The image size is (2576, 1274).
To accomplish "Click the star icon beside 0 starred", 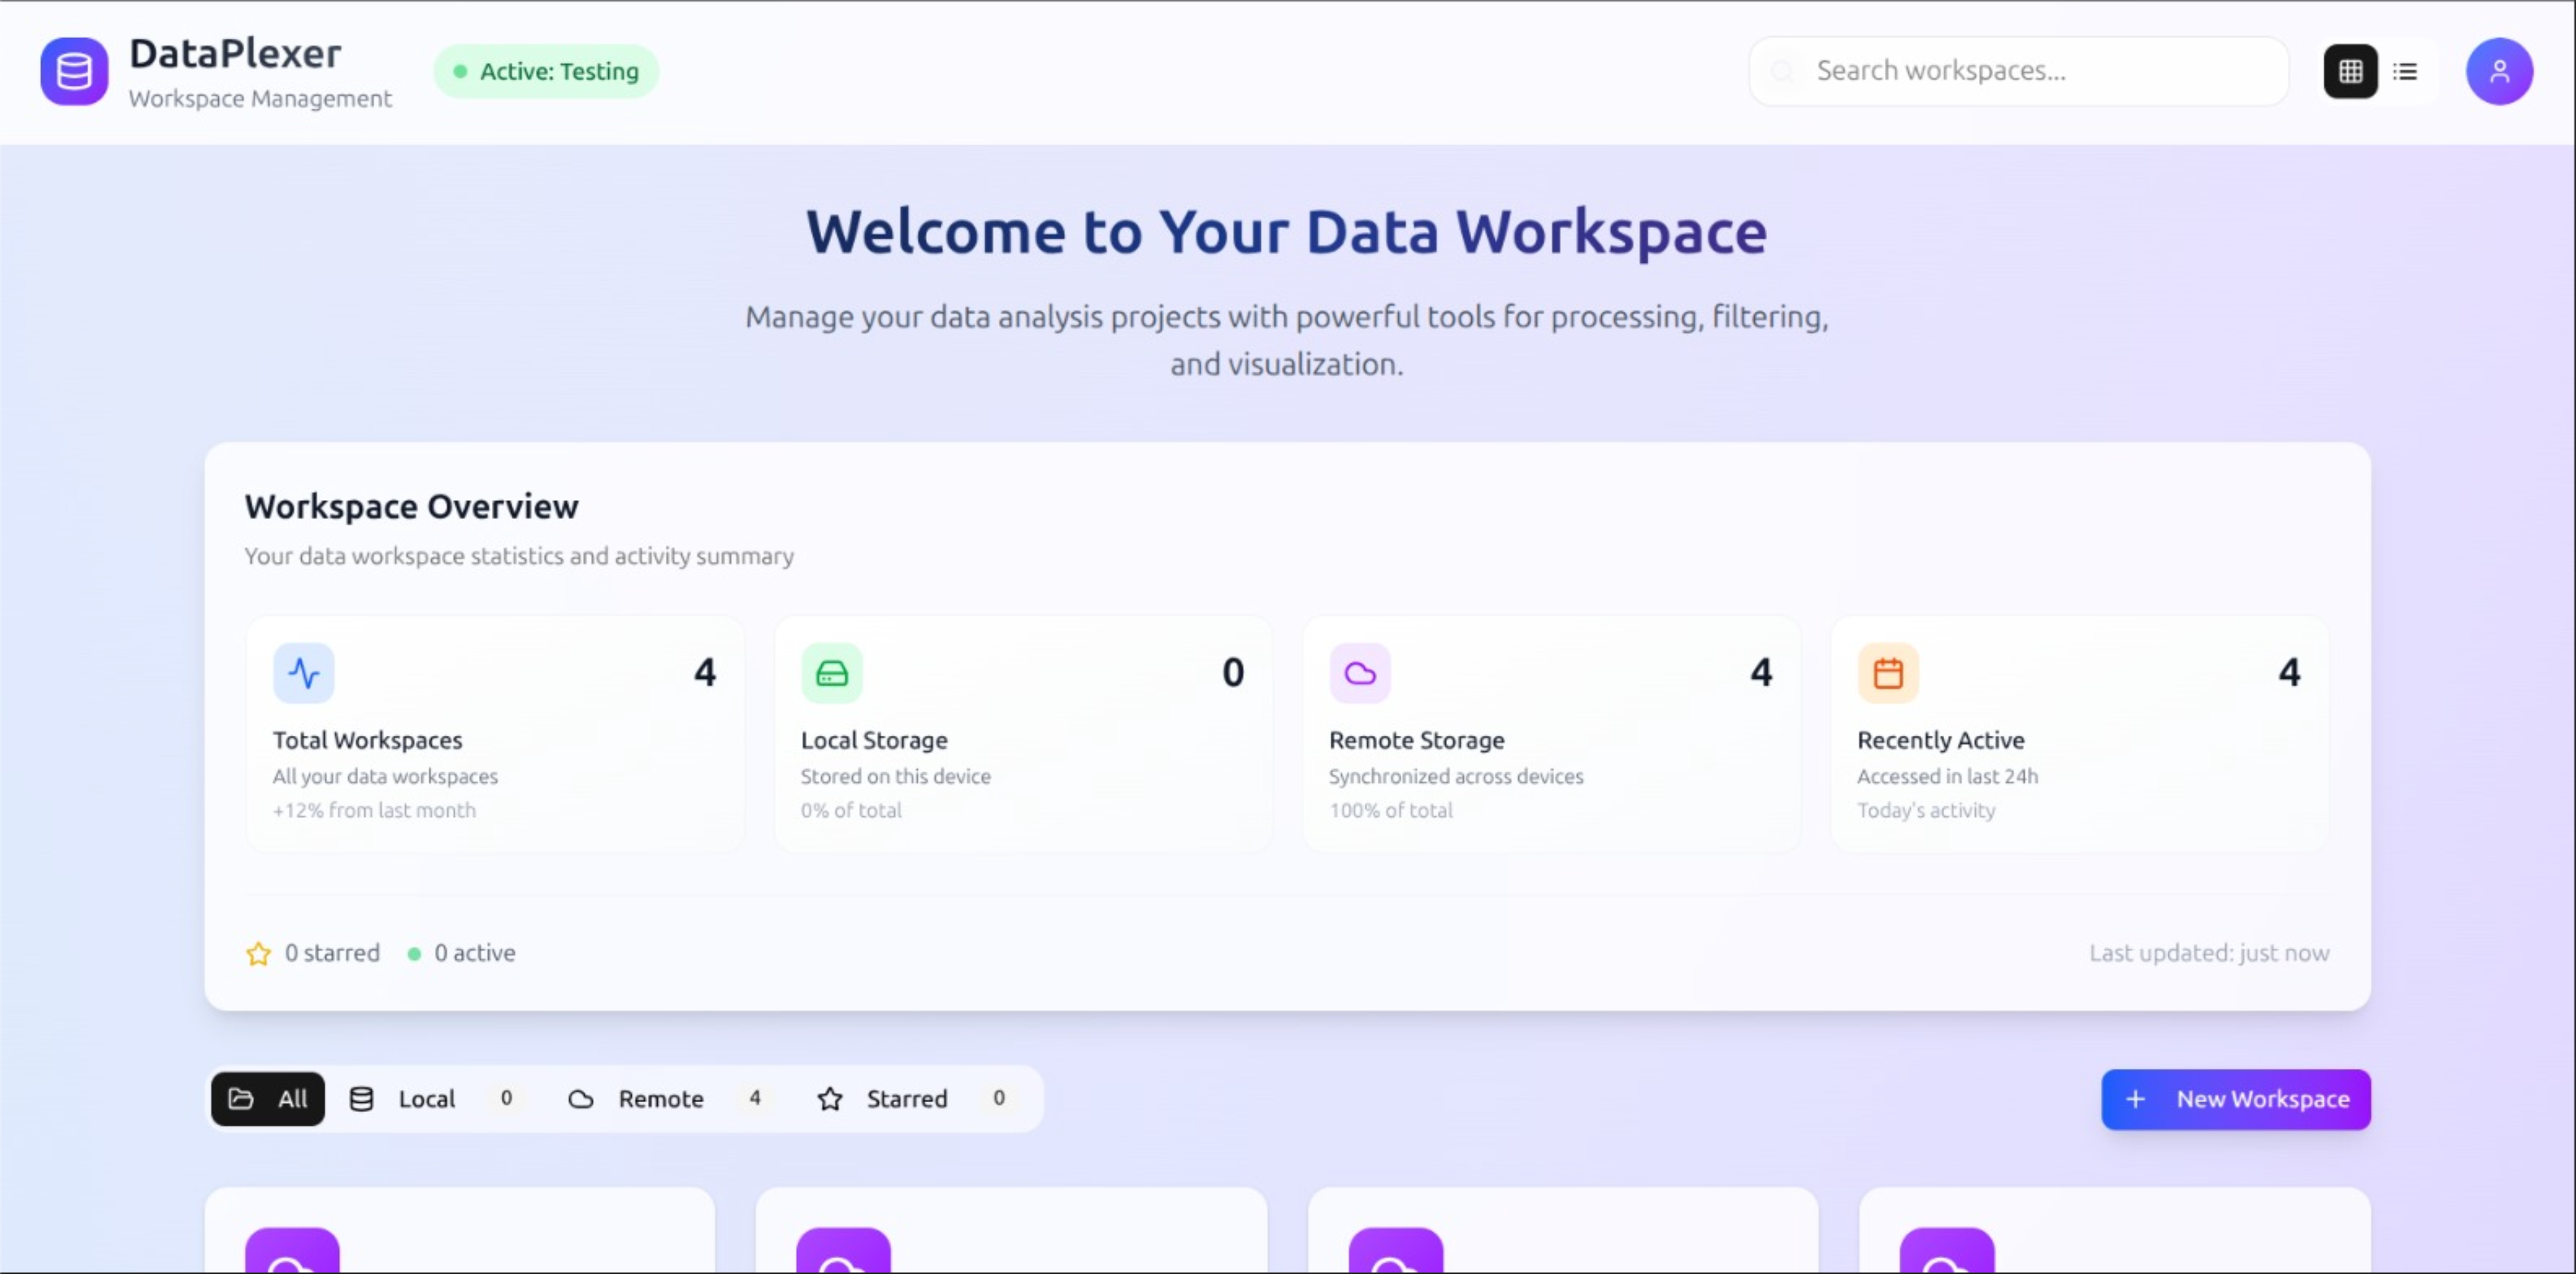I will pyautogui.click(x=258, y=953).
